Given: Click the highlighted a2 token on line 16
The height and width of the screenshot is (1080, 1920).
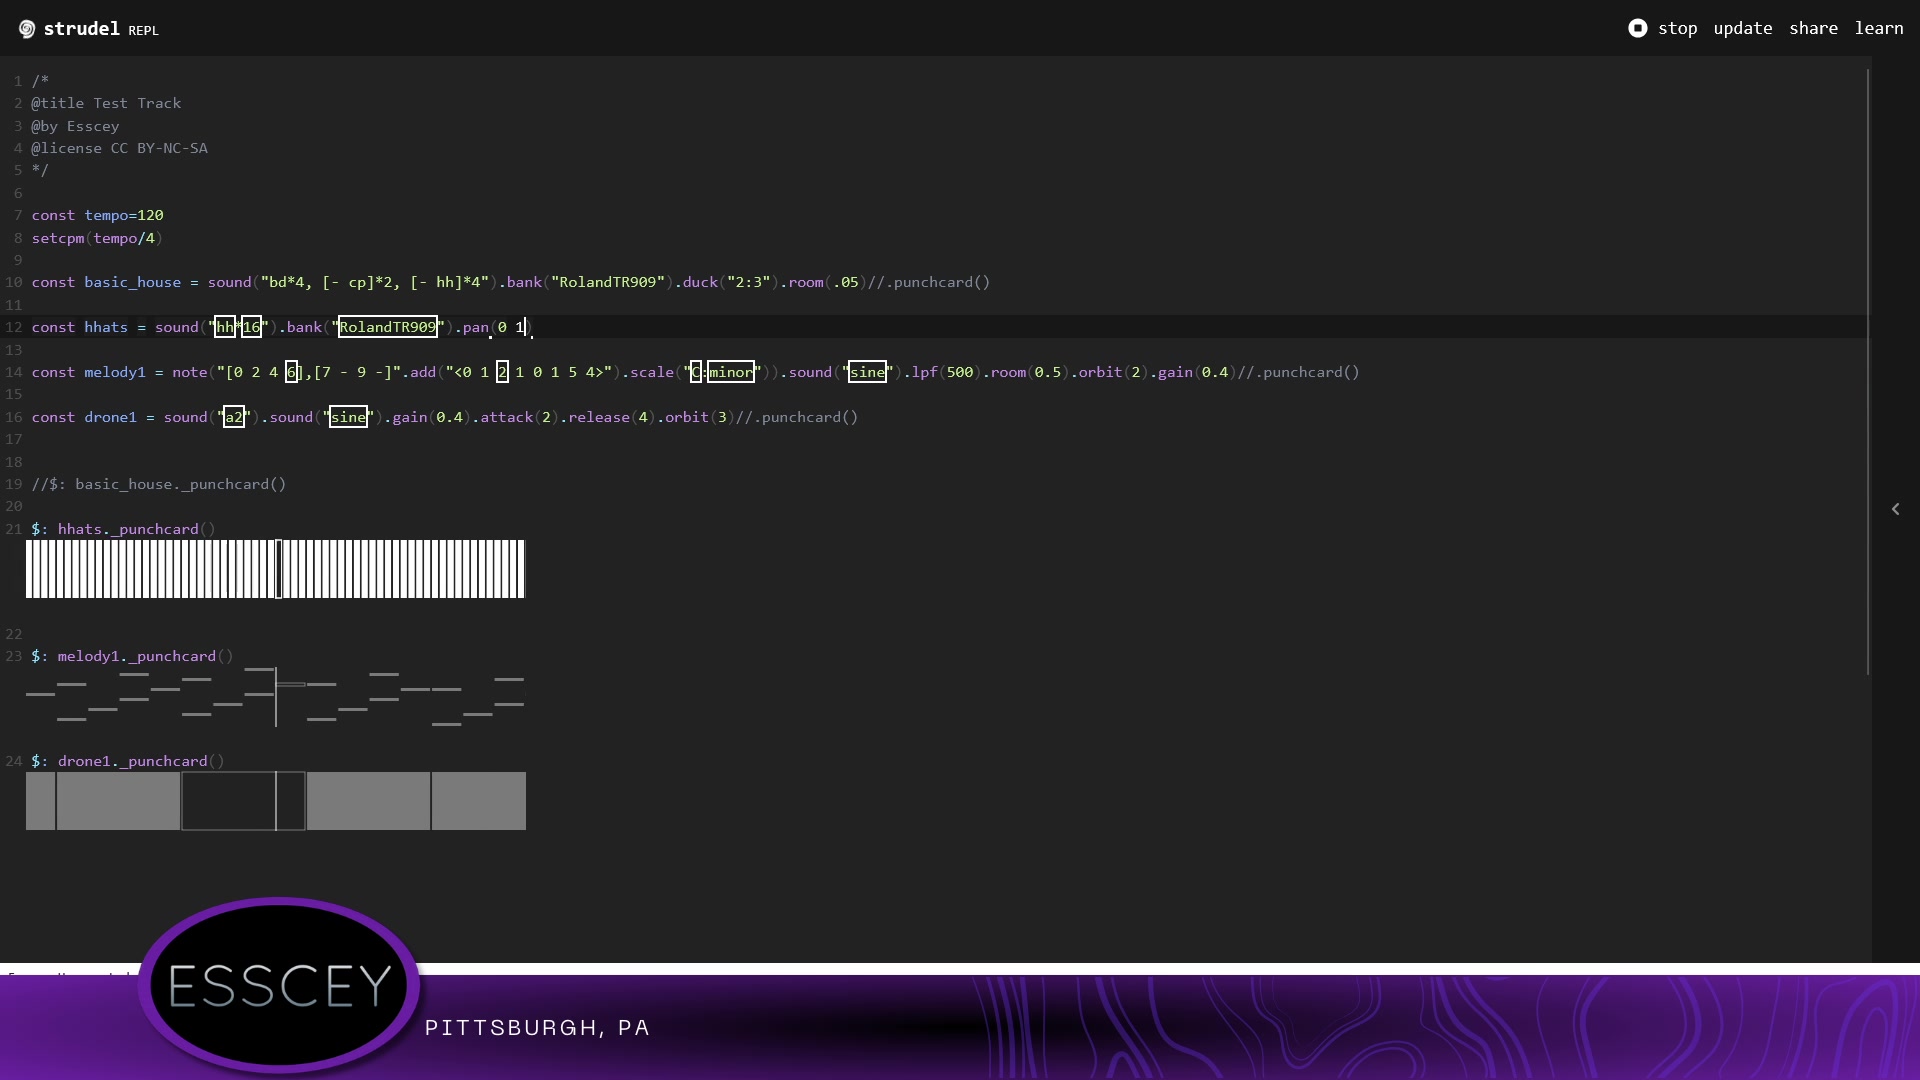Looking at the screenshot, I should 233,417.
